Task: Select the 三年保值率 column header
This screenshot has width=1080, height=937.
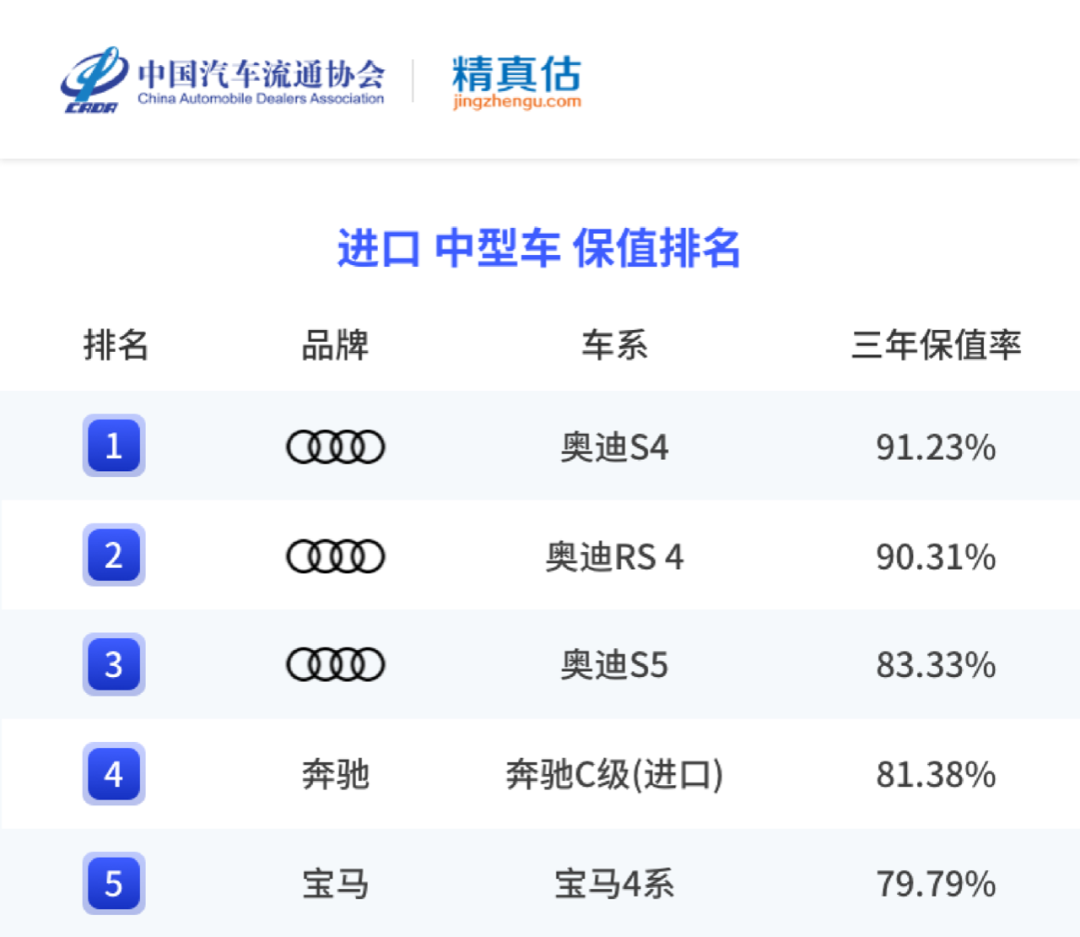Action: pos(936,345)
